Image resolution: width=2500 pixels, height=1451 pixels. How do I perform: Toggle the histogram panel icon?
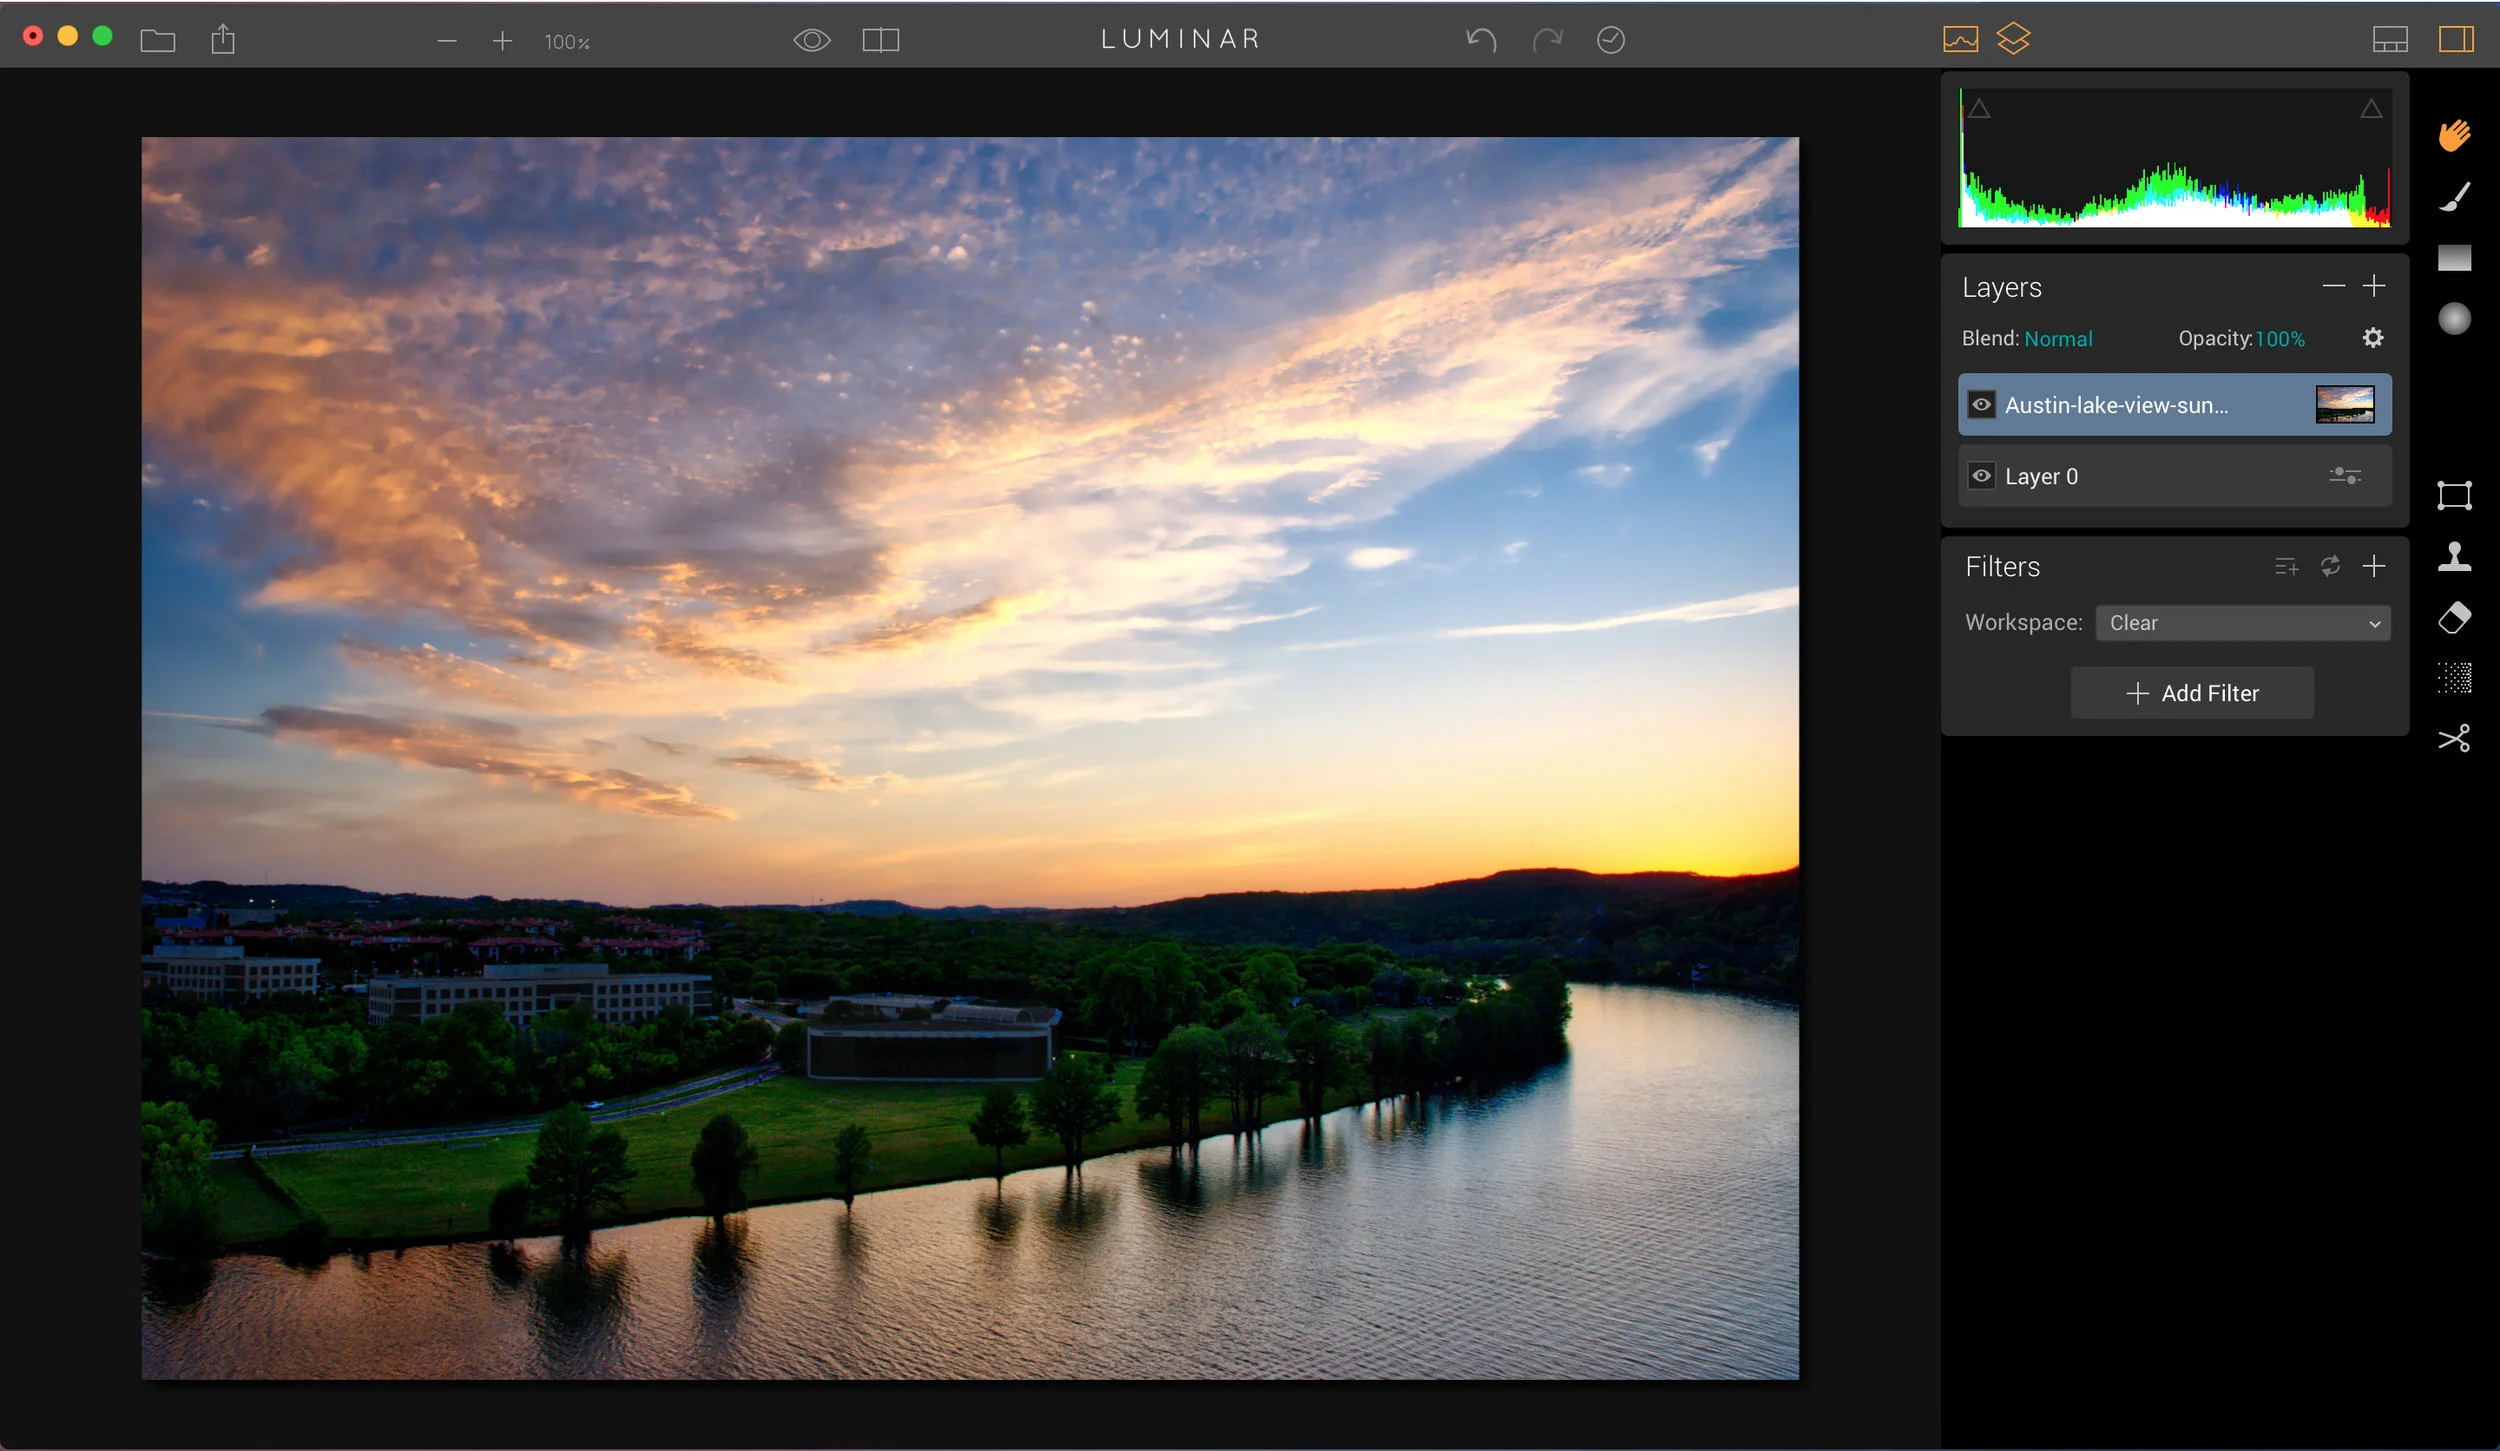click(1960, 39)
